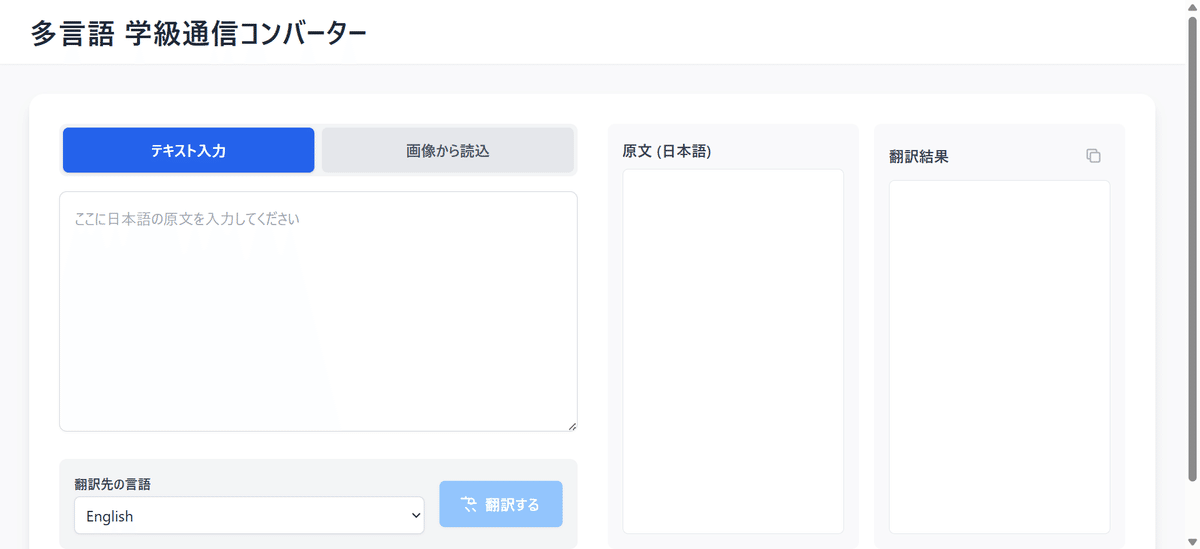Click the page scrollbar up arrow

click(1191, 8)
